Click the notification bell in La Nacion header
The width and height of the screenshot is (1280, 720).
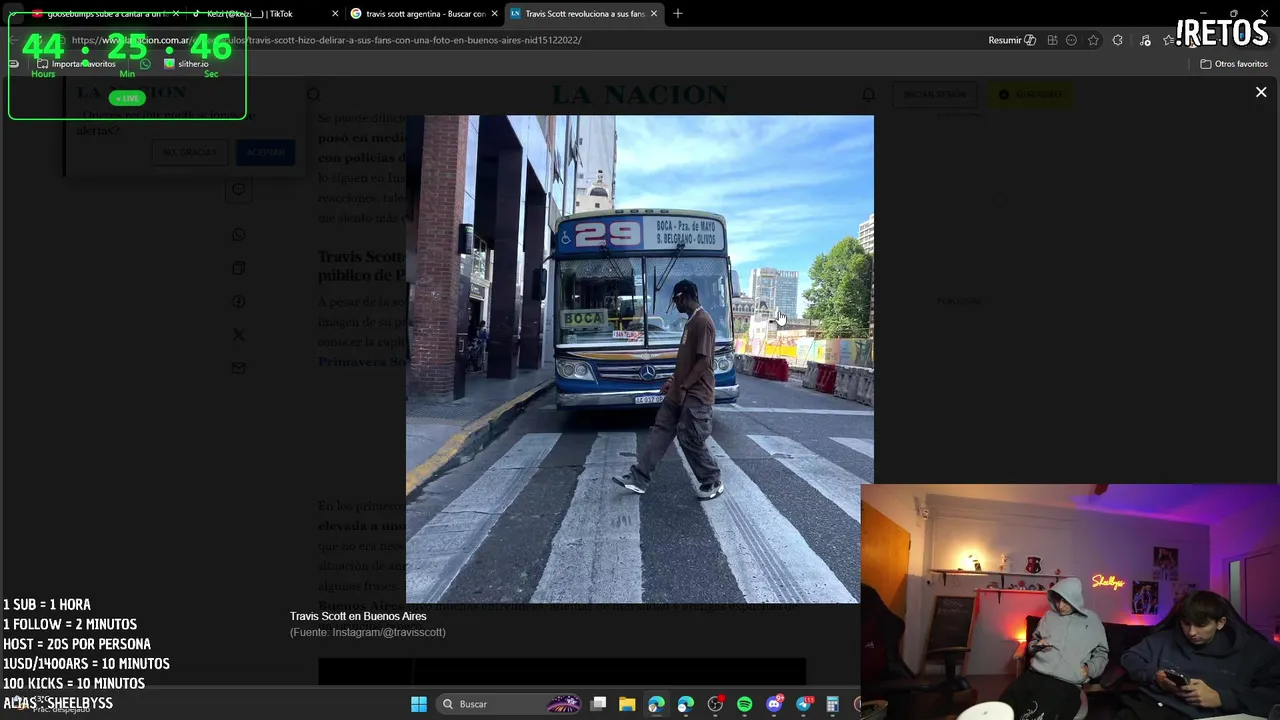pyautogui.click(x=868, y=94)
